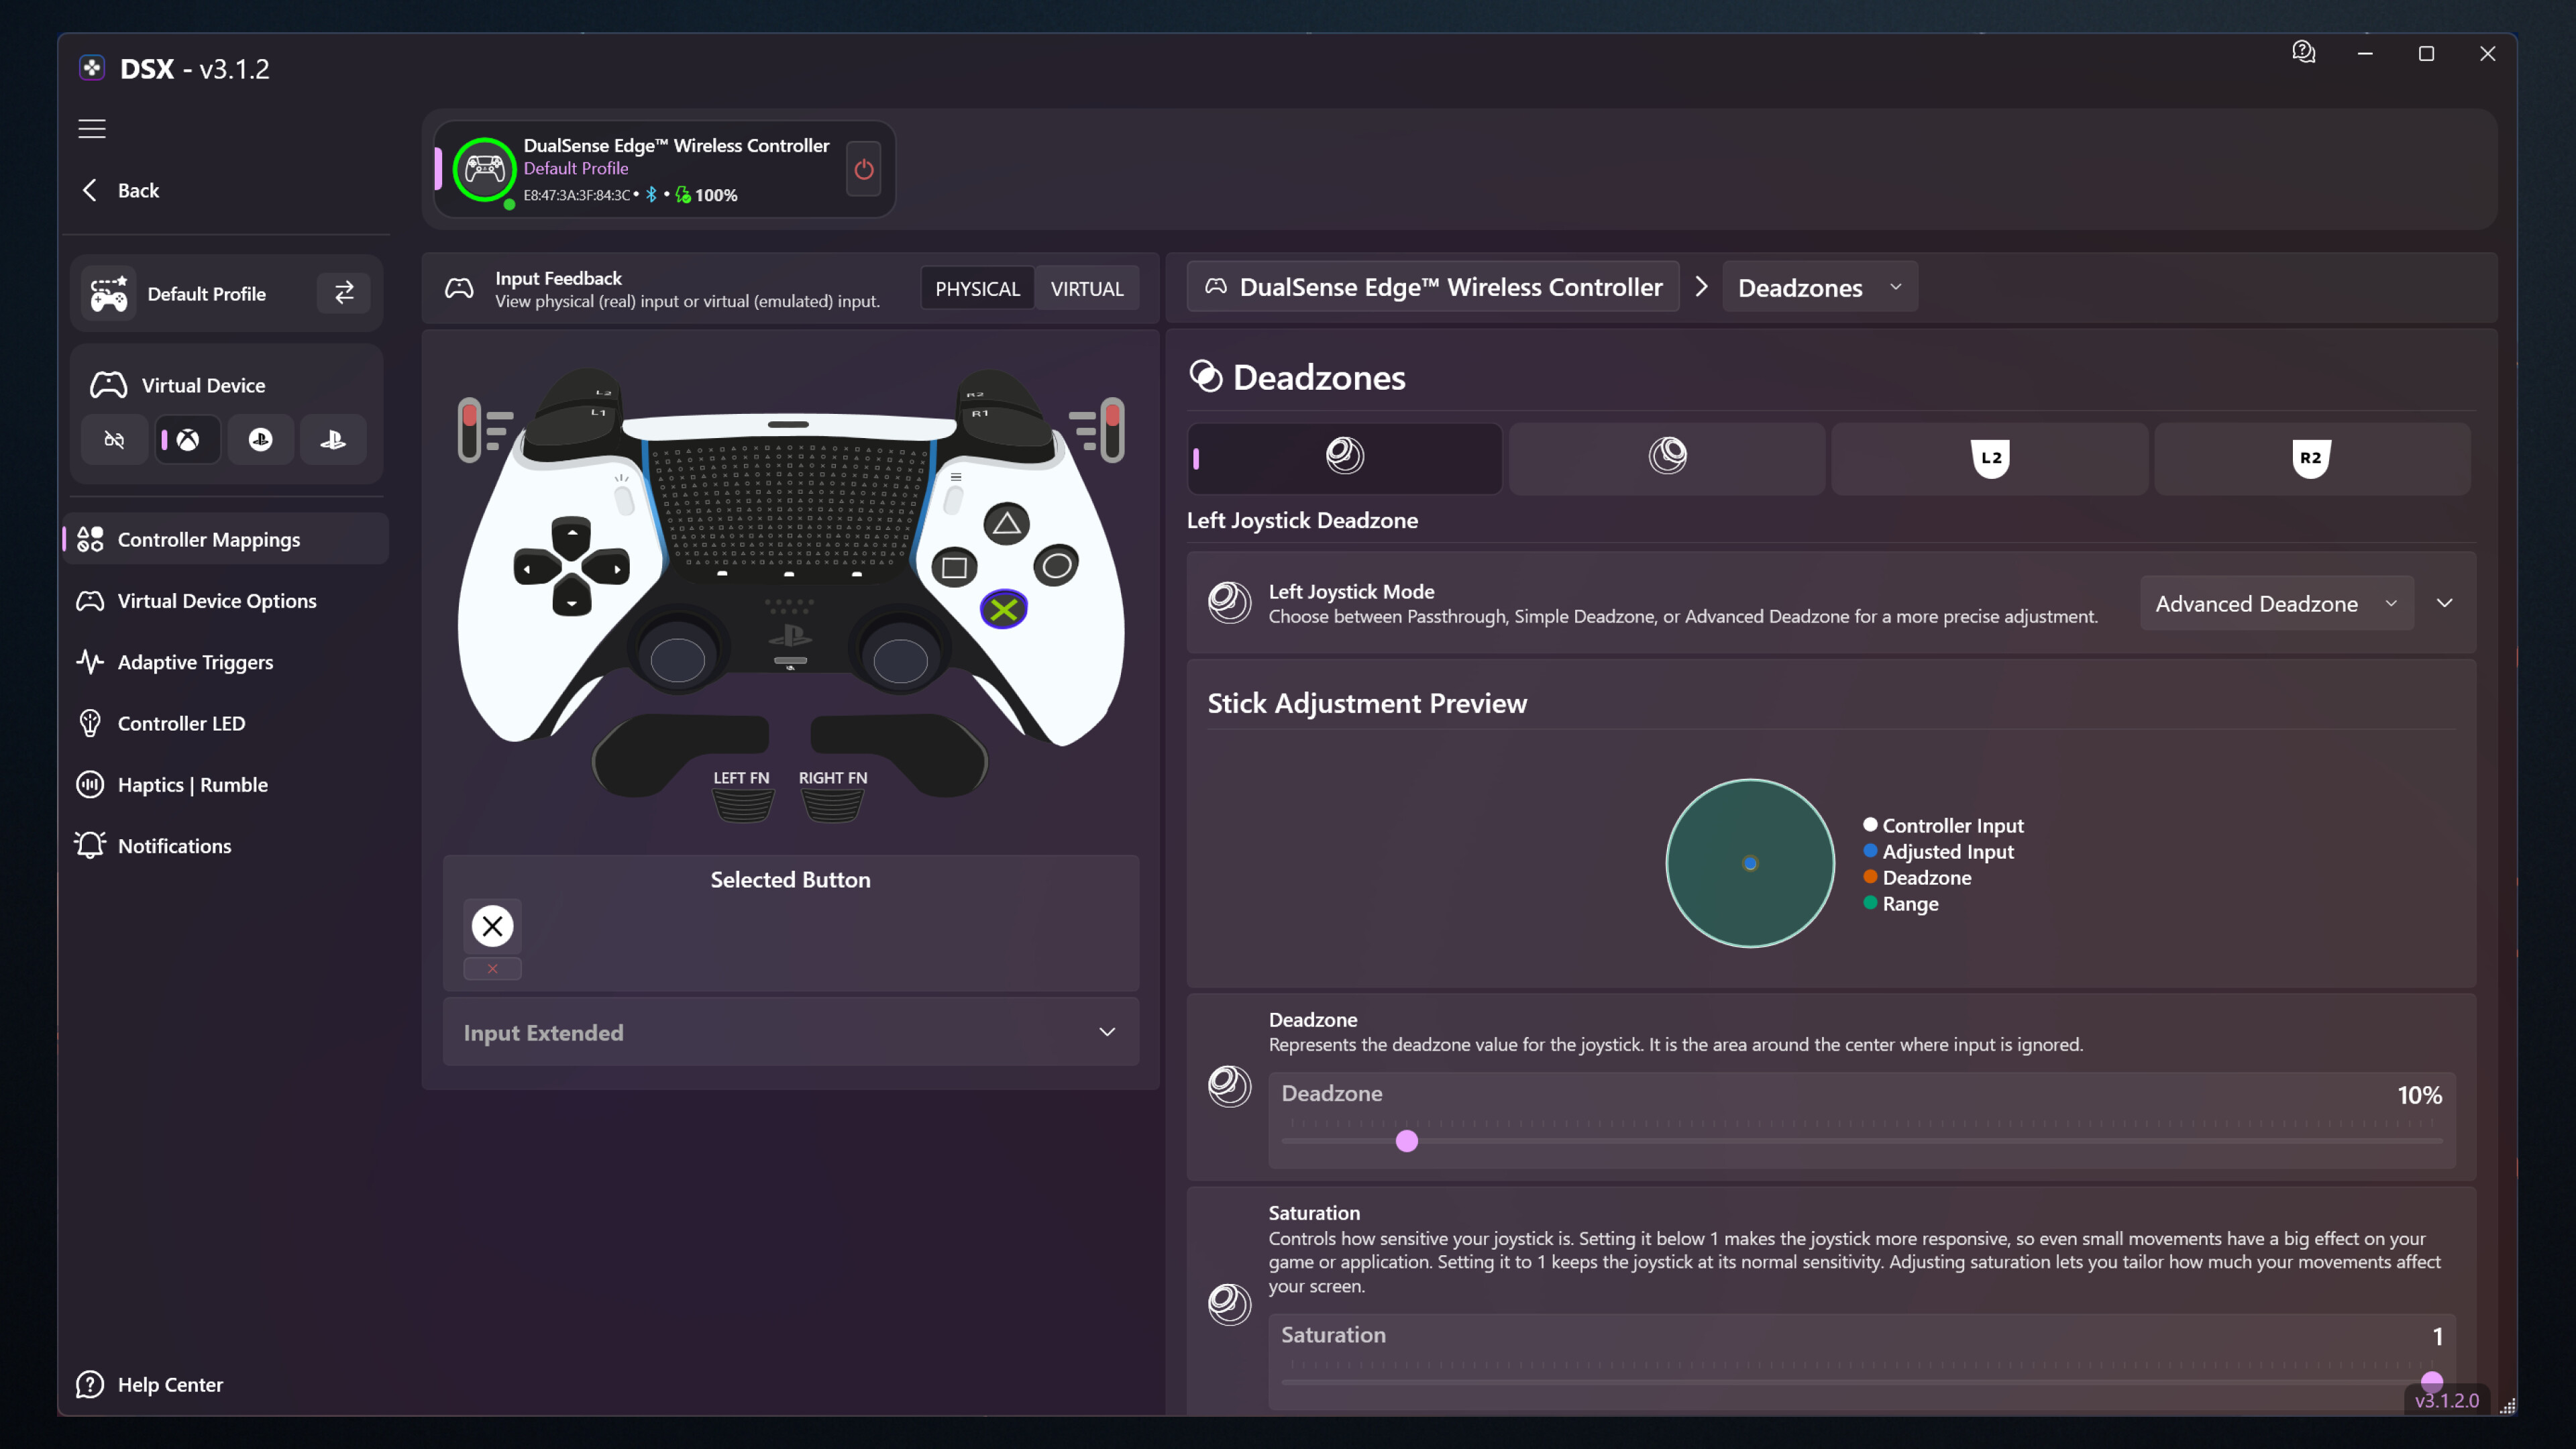The width and height of the screenshot is (2576, 1449).
Task: Select DualShock 4 virtual device emulation
Action: [260, 439]
